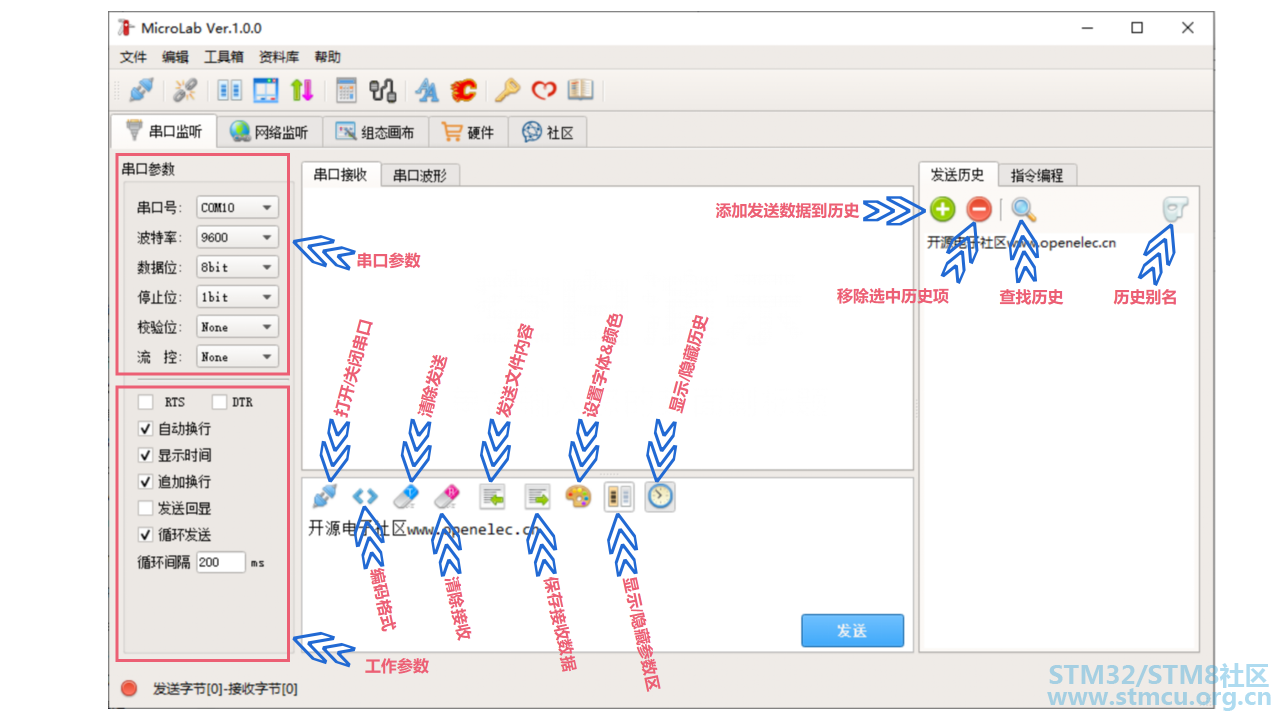Click the broken chain disconnect icon
1280x720 pixels.
coord(185,90)
